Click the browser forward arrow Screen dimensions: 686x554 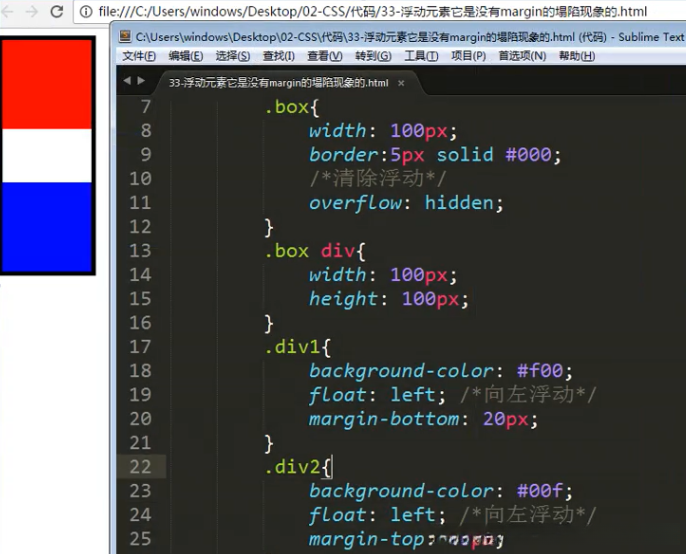[32, 11]
